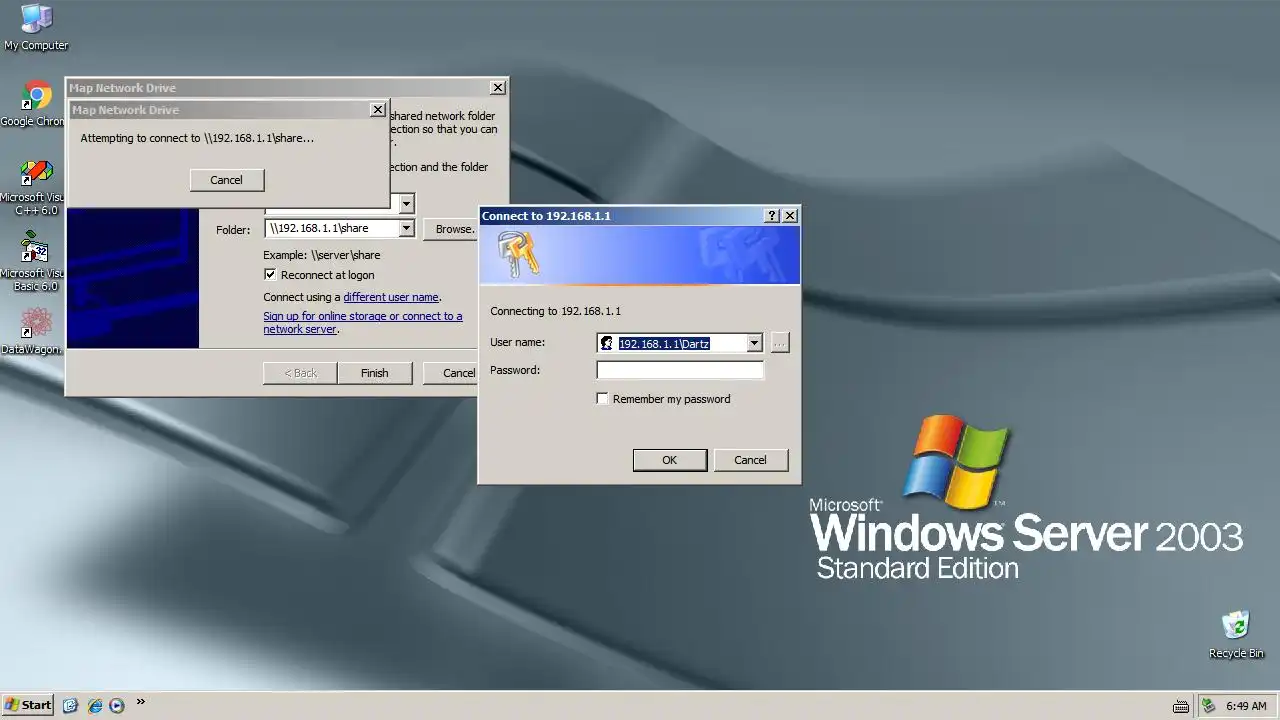1280x720 pixels.
Task: Open the different user name link
Action: 391,297
